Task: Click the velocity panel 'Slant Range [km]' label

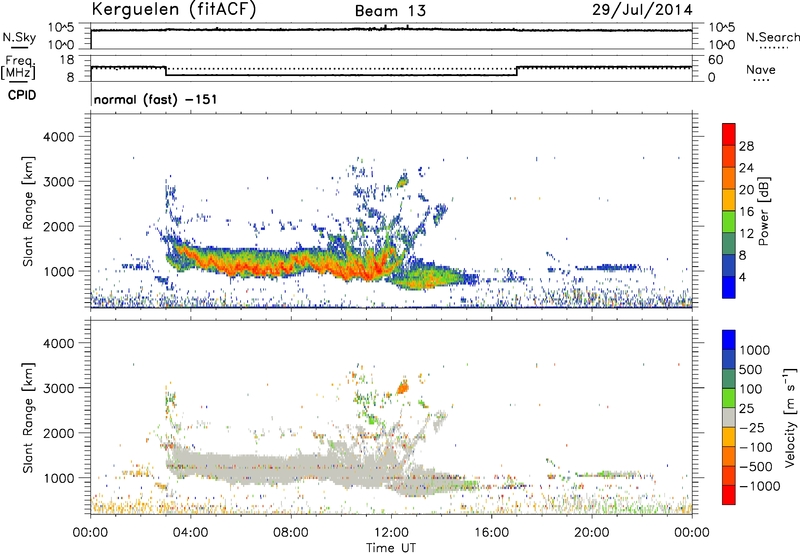Action: (x=28, y=417)
